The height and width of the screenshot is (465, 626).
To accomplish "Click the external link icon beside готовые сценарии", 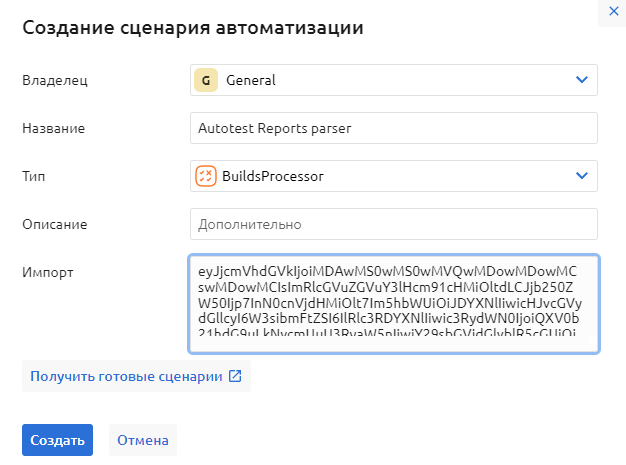I will pos(235,377).
